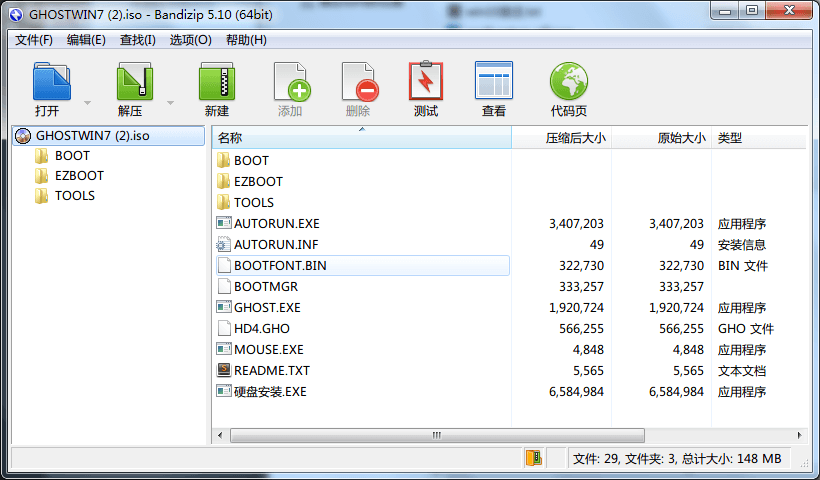Expand the dropdown arrow beside 解压

click(170, 103)
